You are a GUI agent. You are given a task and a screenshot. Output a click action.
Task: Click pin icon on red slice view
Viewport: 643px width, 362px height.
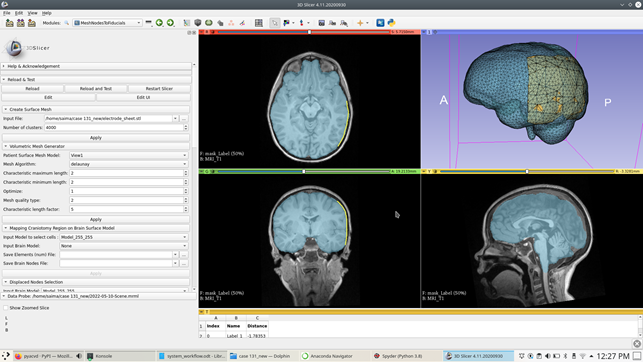pos(202,32)
